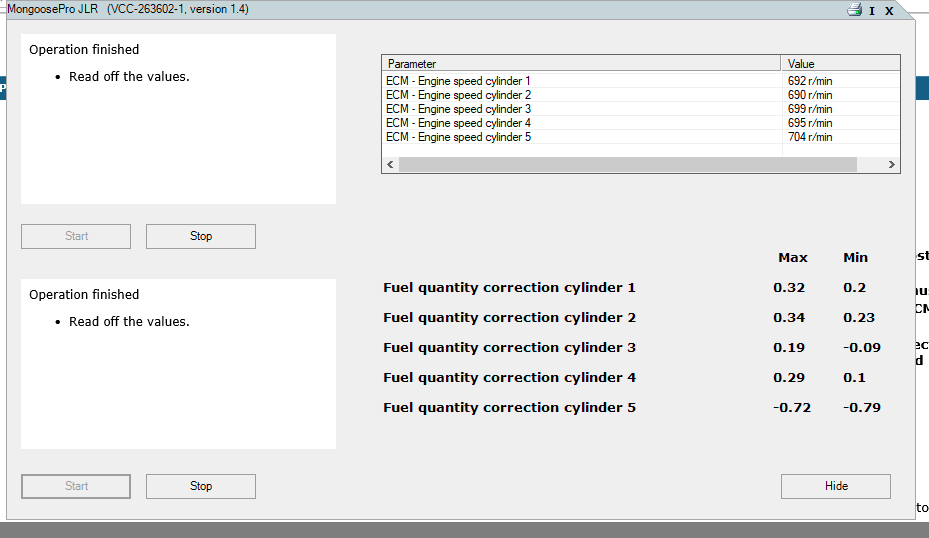
Task: Click the printer icon in title bar
Action: [854, 10]
